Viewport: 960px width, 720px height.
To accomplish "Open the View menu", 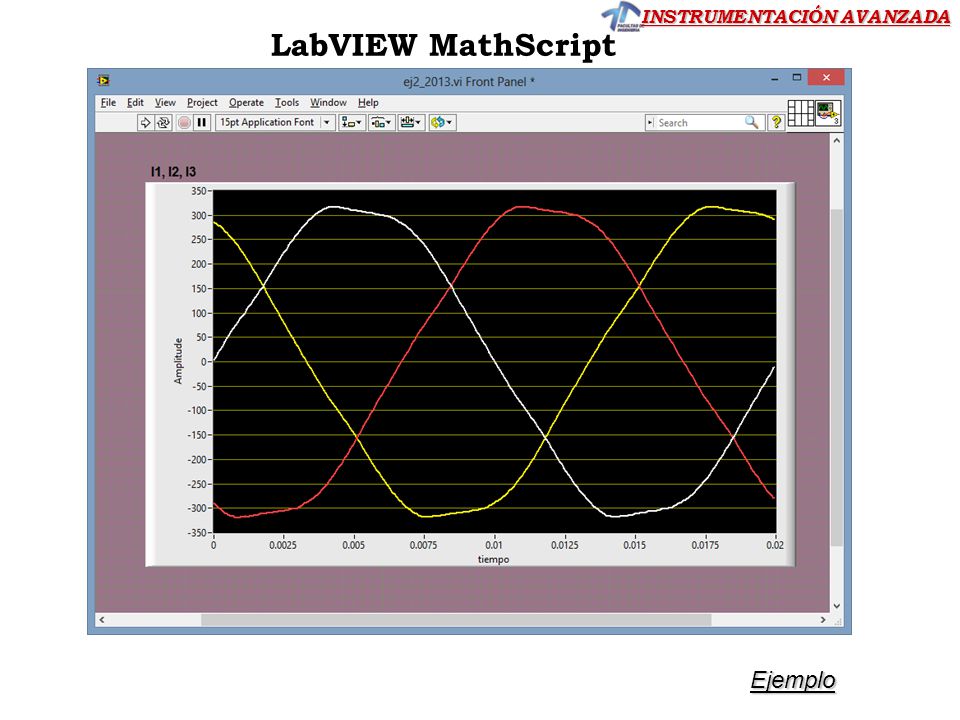I will pyautogui.click(x=165, y=102).
